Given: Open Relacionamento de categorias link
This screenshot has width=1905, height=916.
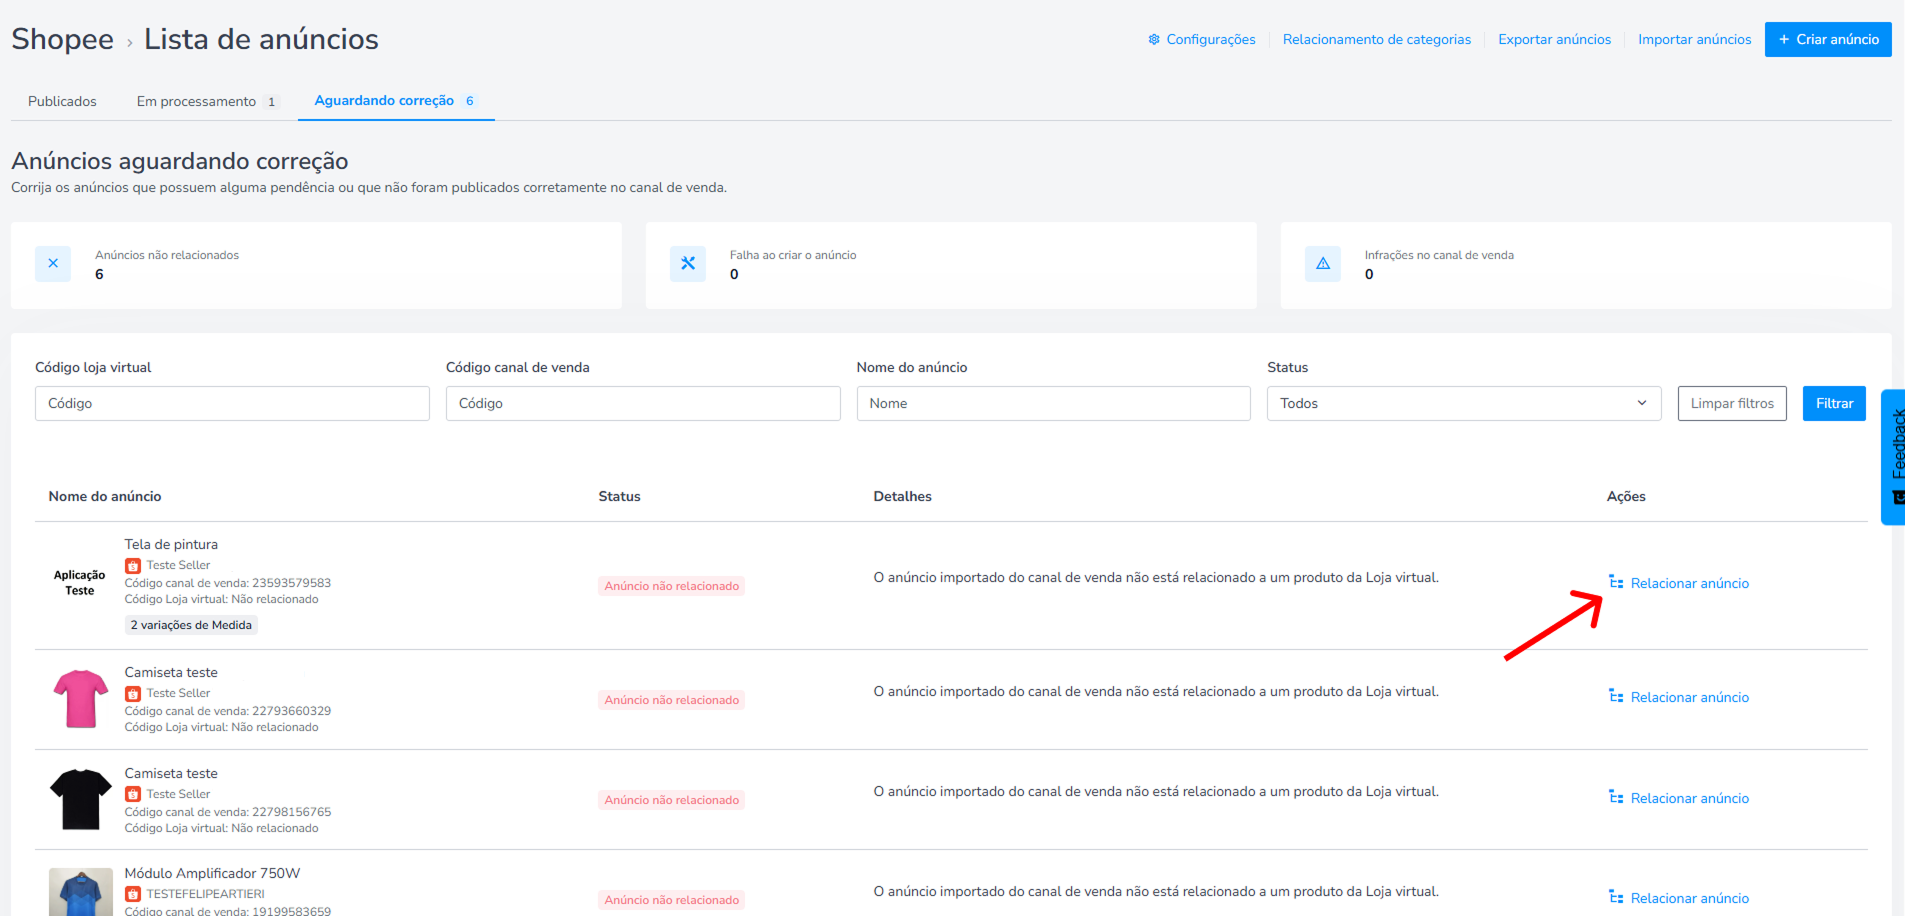Looking at the screenshot, I should pos(1377,40).
